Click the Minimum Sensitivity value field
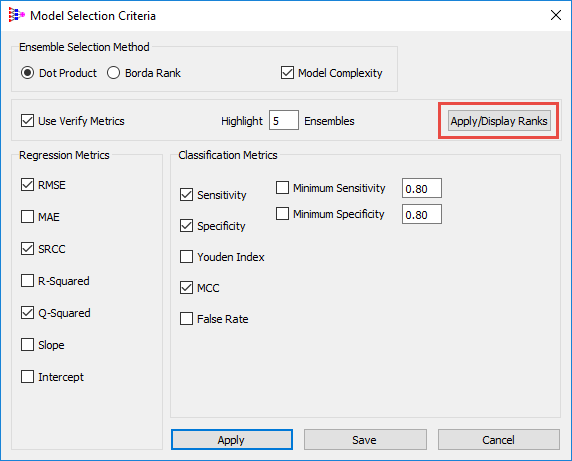This screenshot has height=461, width=572. click(422, 188)
